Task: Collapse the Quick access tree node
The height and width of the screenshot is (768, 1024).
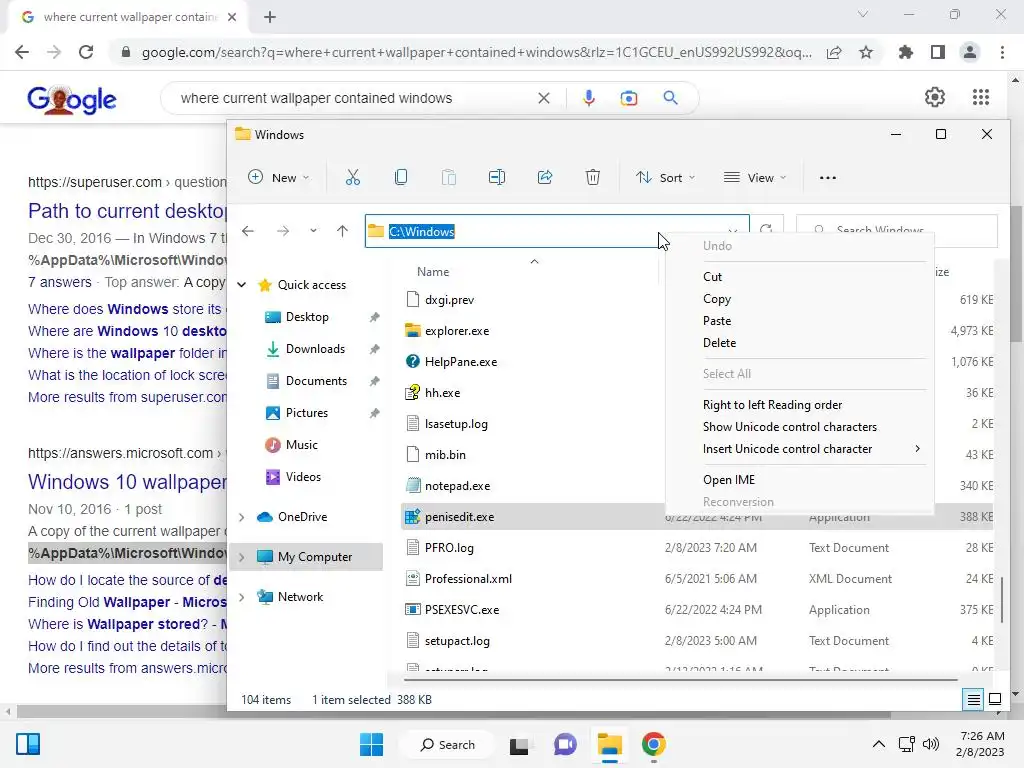Action: [242, 285]
